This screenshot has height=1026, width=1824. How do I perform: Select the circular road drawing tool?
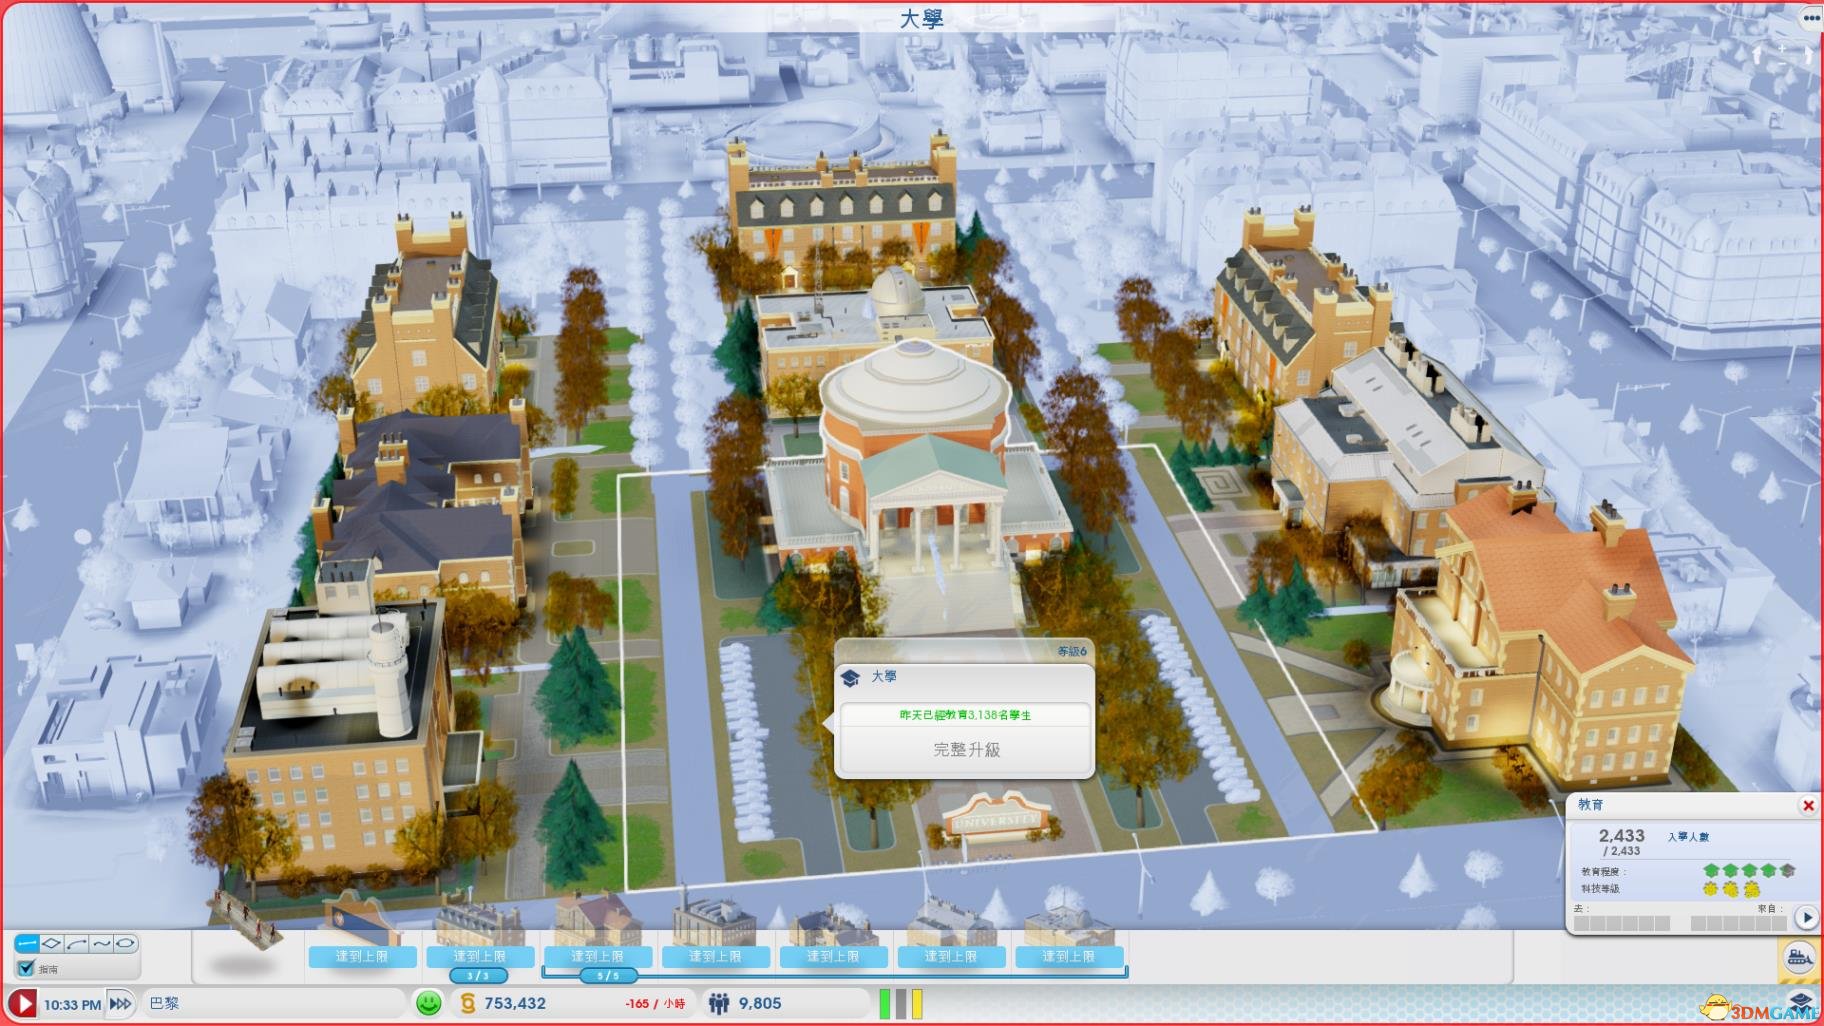[x=125, y=943]
